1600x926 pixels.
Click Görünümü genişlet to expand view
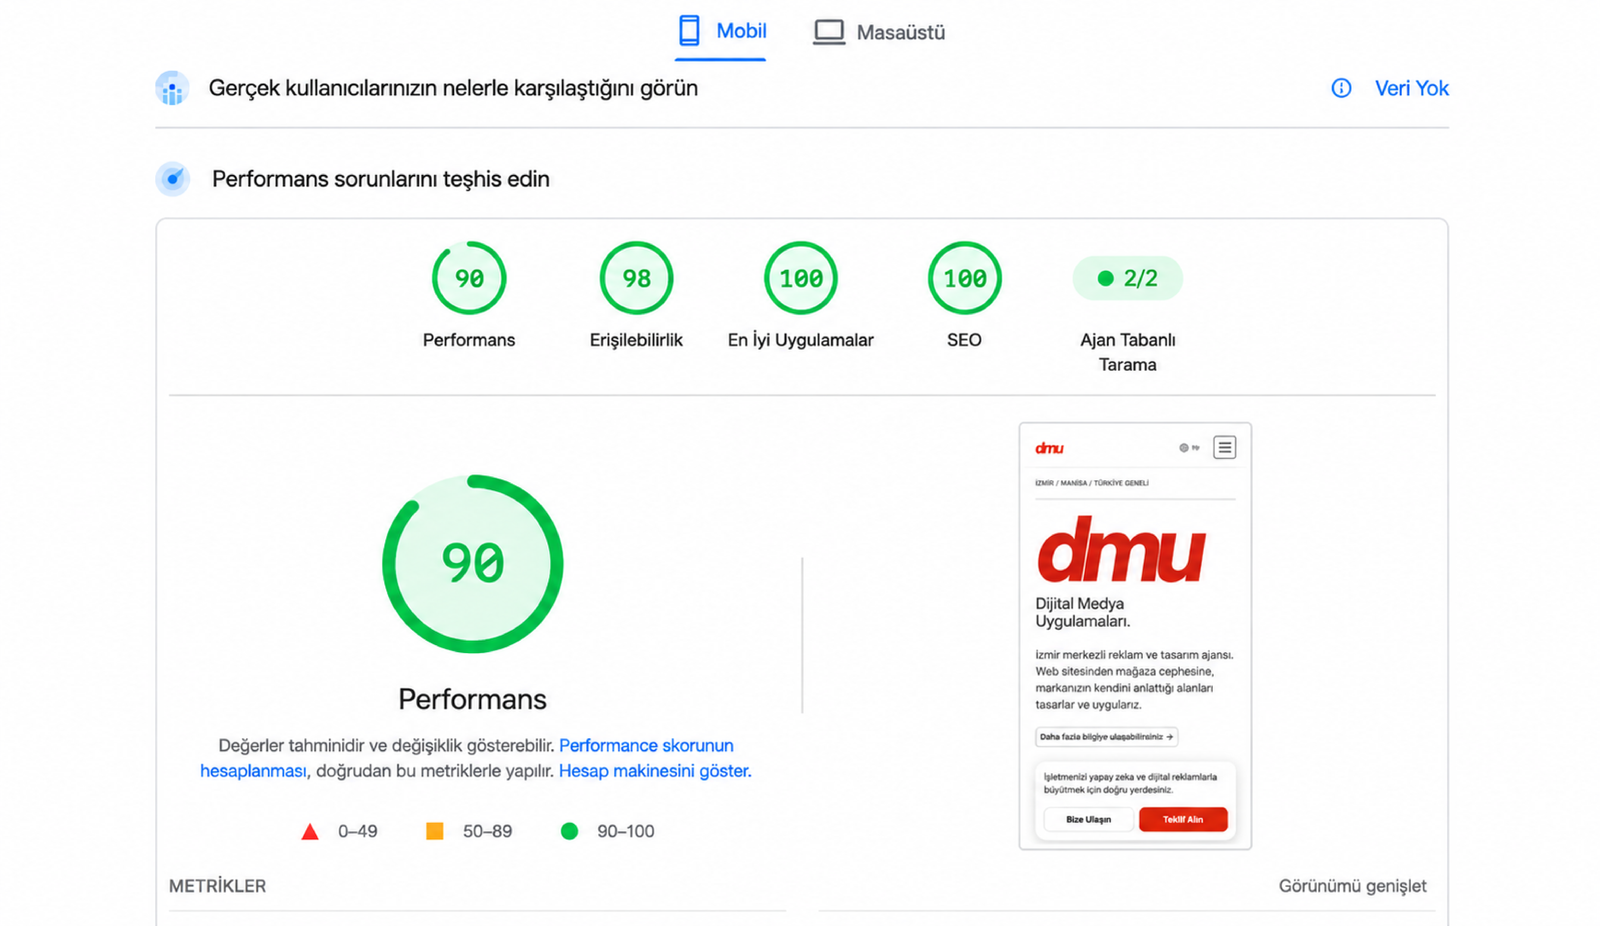(1352, 886)
